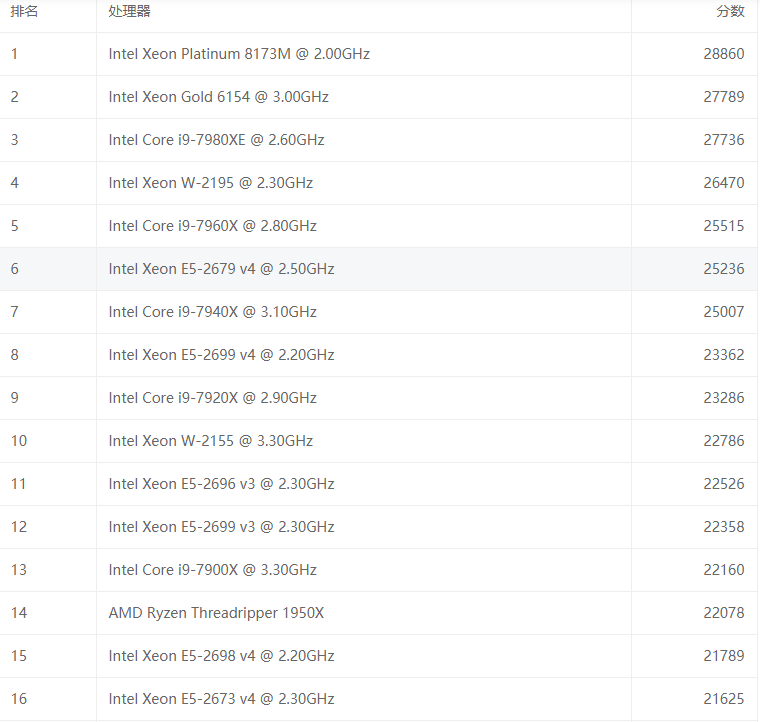Click the Intel Xeon E5-2696 v3 name
The height and width of the screenshot is (722, 760).
click(x=221, y=484)
